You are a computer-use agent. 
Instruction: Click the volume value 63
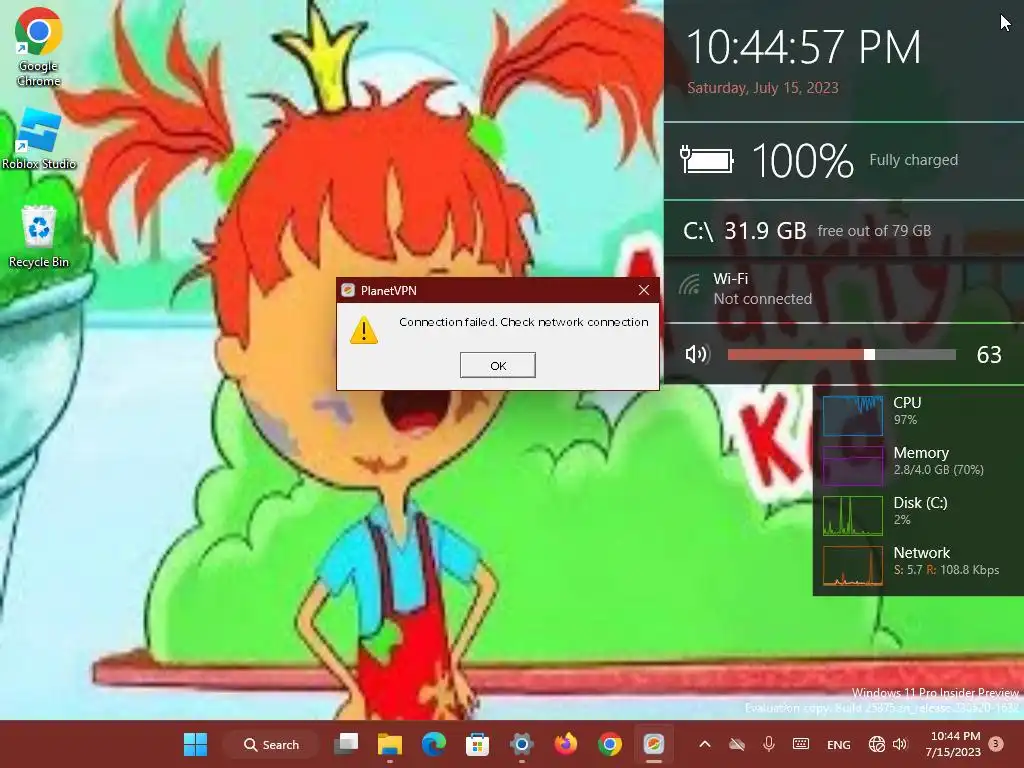(989, 355)
